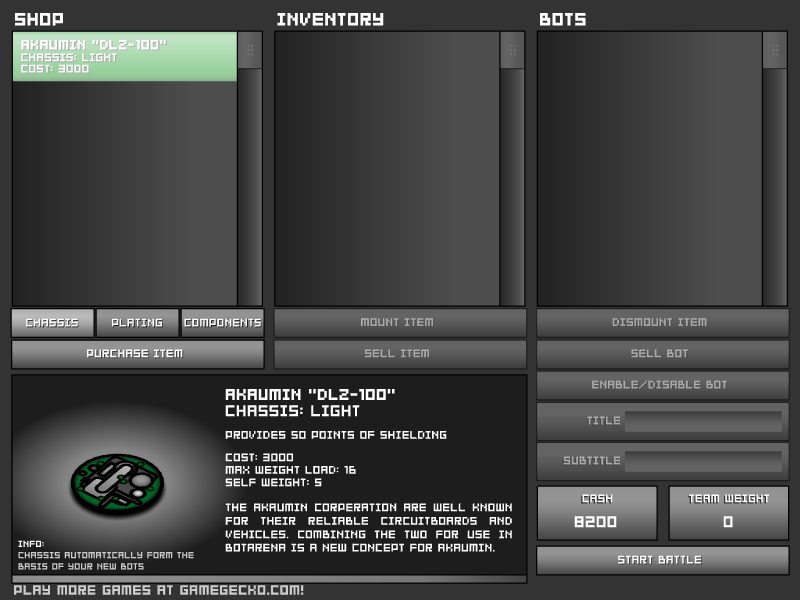
Task: Select the Akaumin DLZ-100 shop item
Action: click(x=124, y=57)
